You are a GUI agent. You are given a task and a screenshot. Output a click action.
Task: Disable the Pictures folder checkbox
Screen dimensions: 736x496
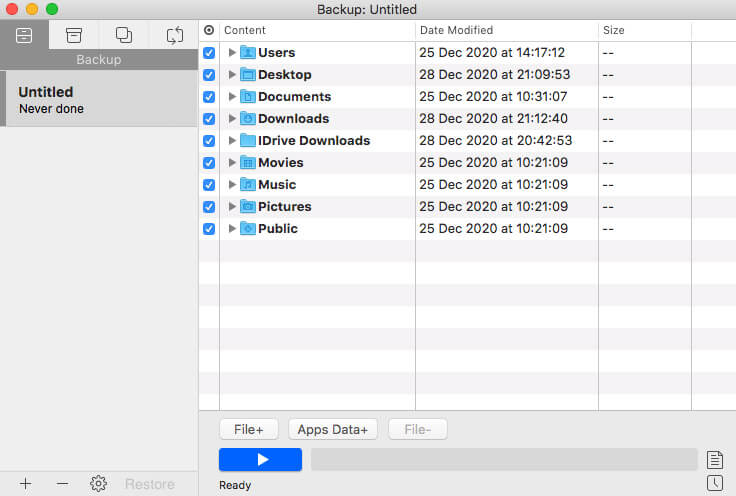click(x=209, y=207)
